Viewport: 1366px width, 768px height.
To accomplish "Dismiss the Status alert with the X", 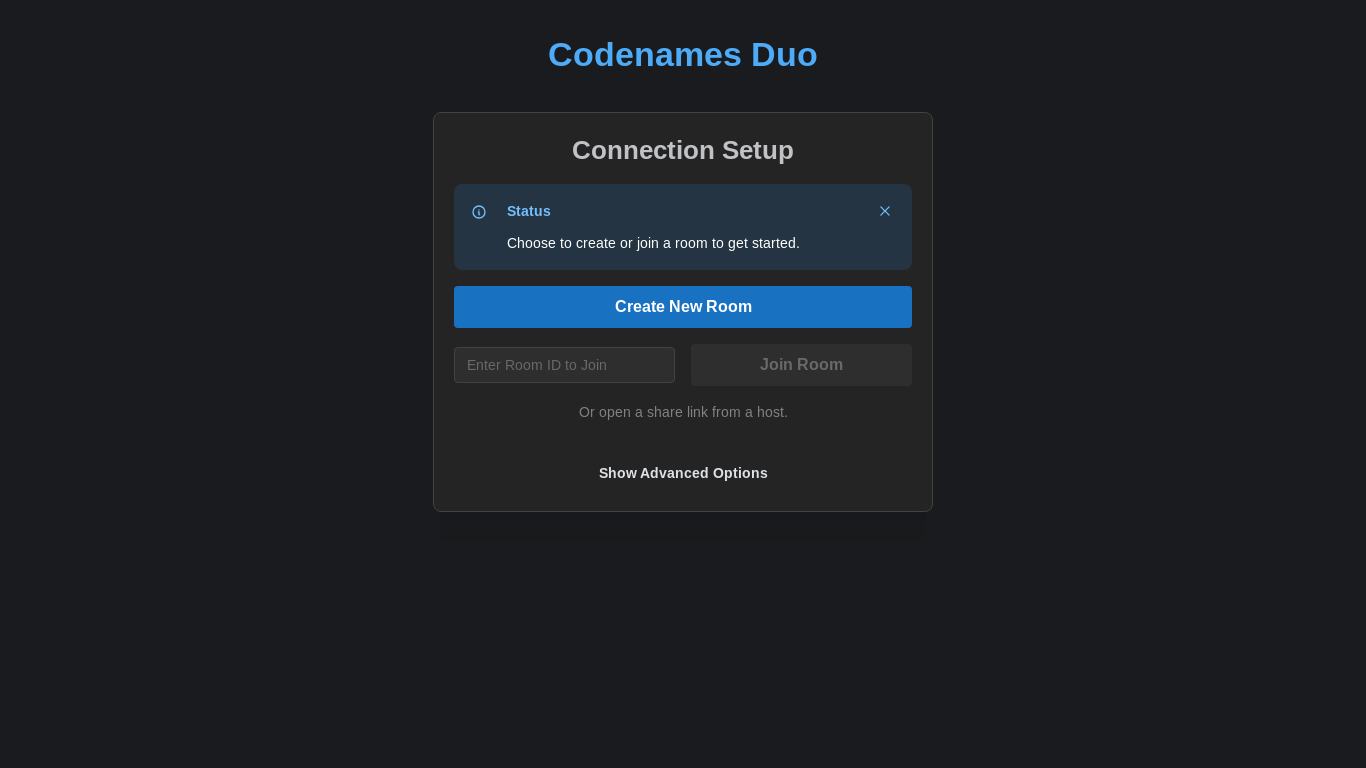I will (885, 211).
